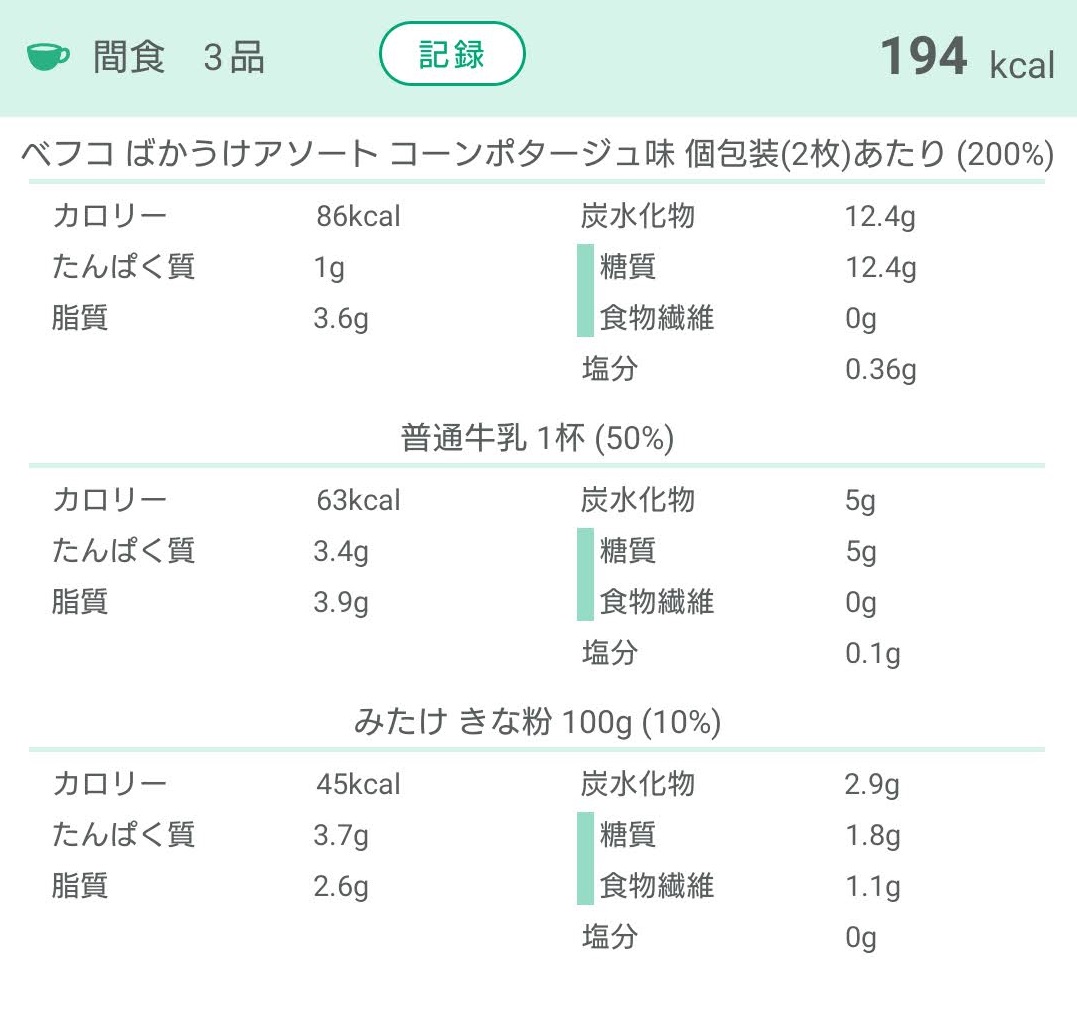Select 炭水化物 12.4g in the first item
Image resolution: width=1077 pixels, height=1009 pixels.
click(x=748, y=216)
